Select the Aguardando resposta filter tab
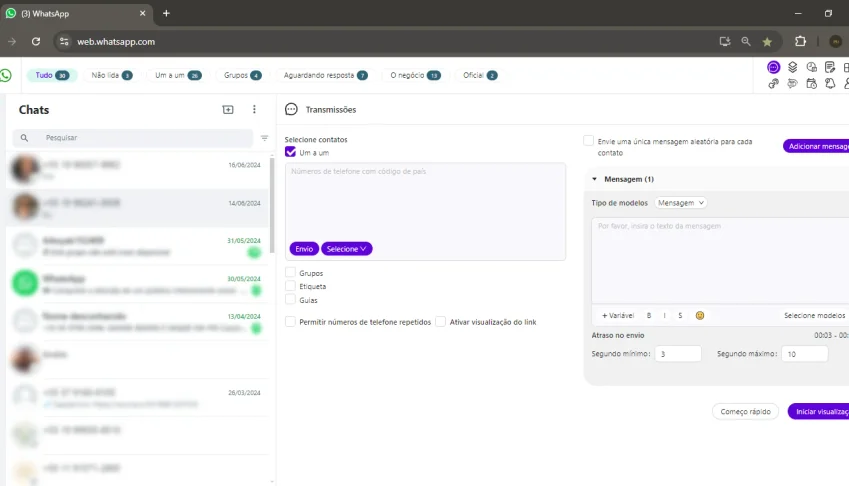 (325, 75)
